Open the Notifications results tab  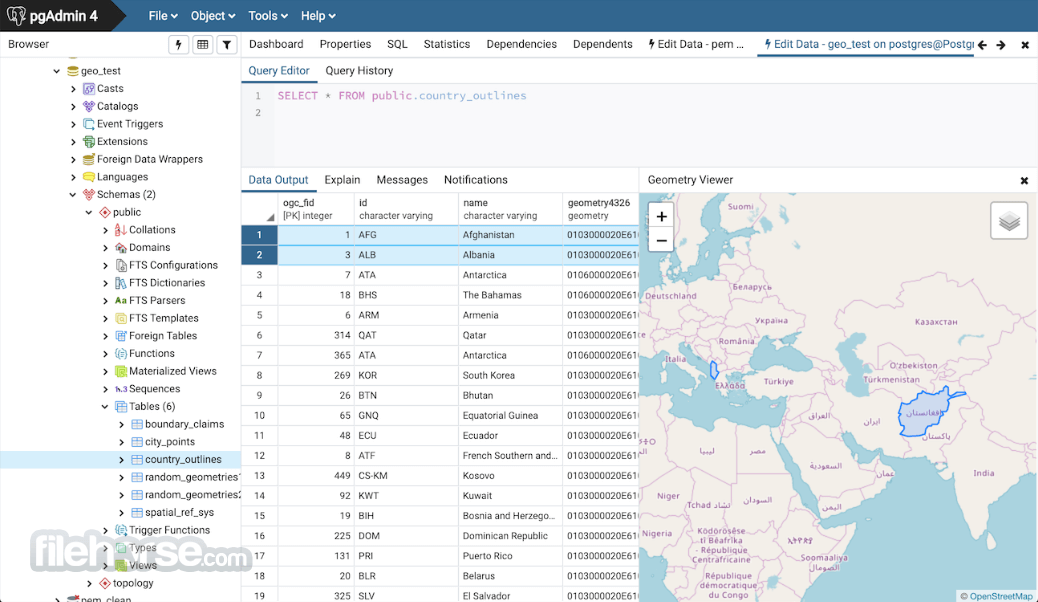[x=475, y=180]
